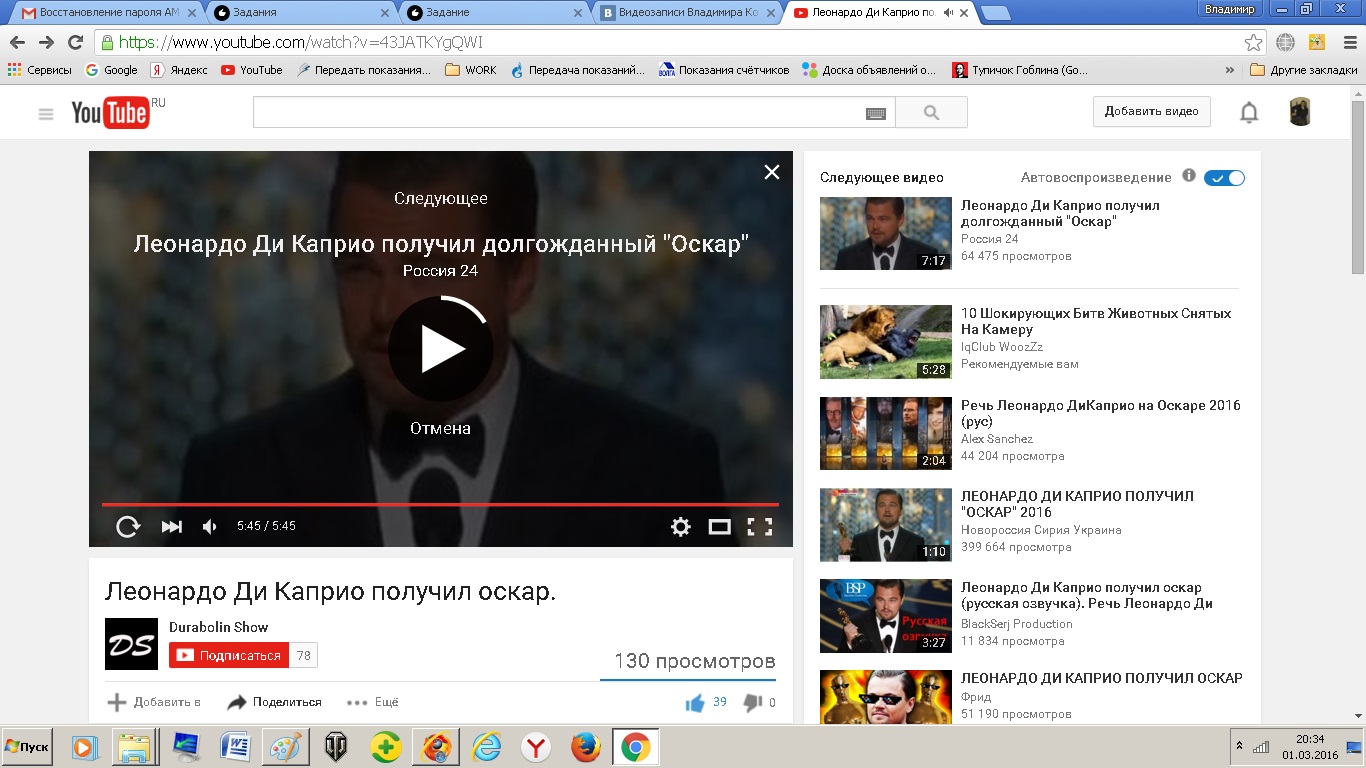
Task: Expand the hidden bookmarks chevron
Action: [x=1229, y=70]
